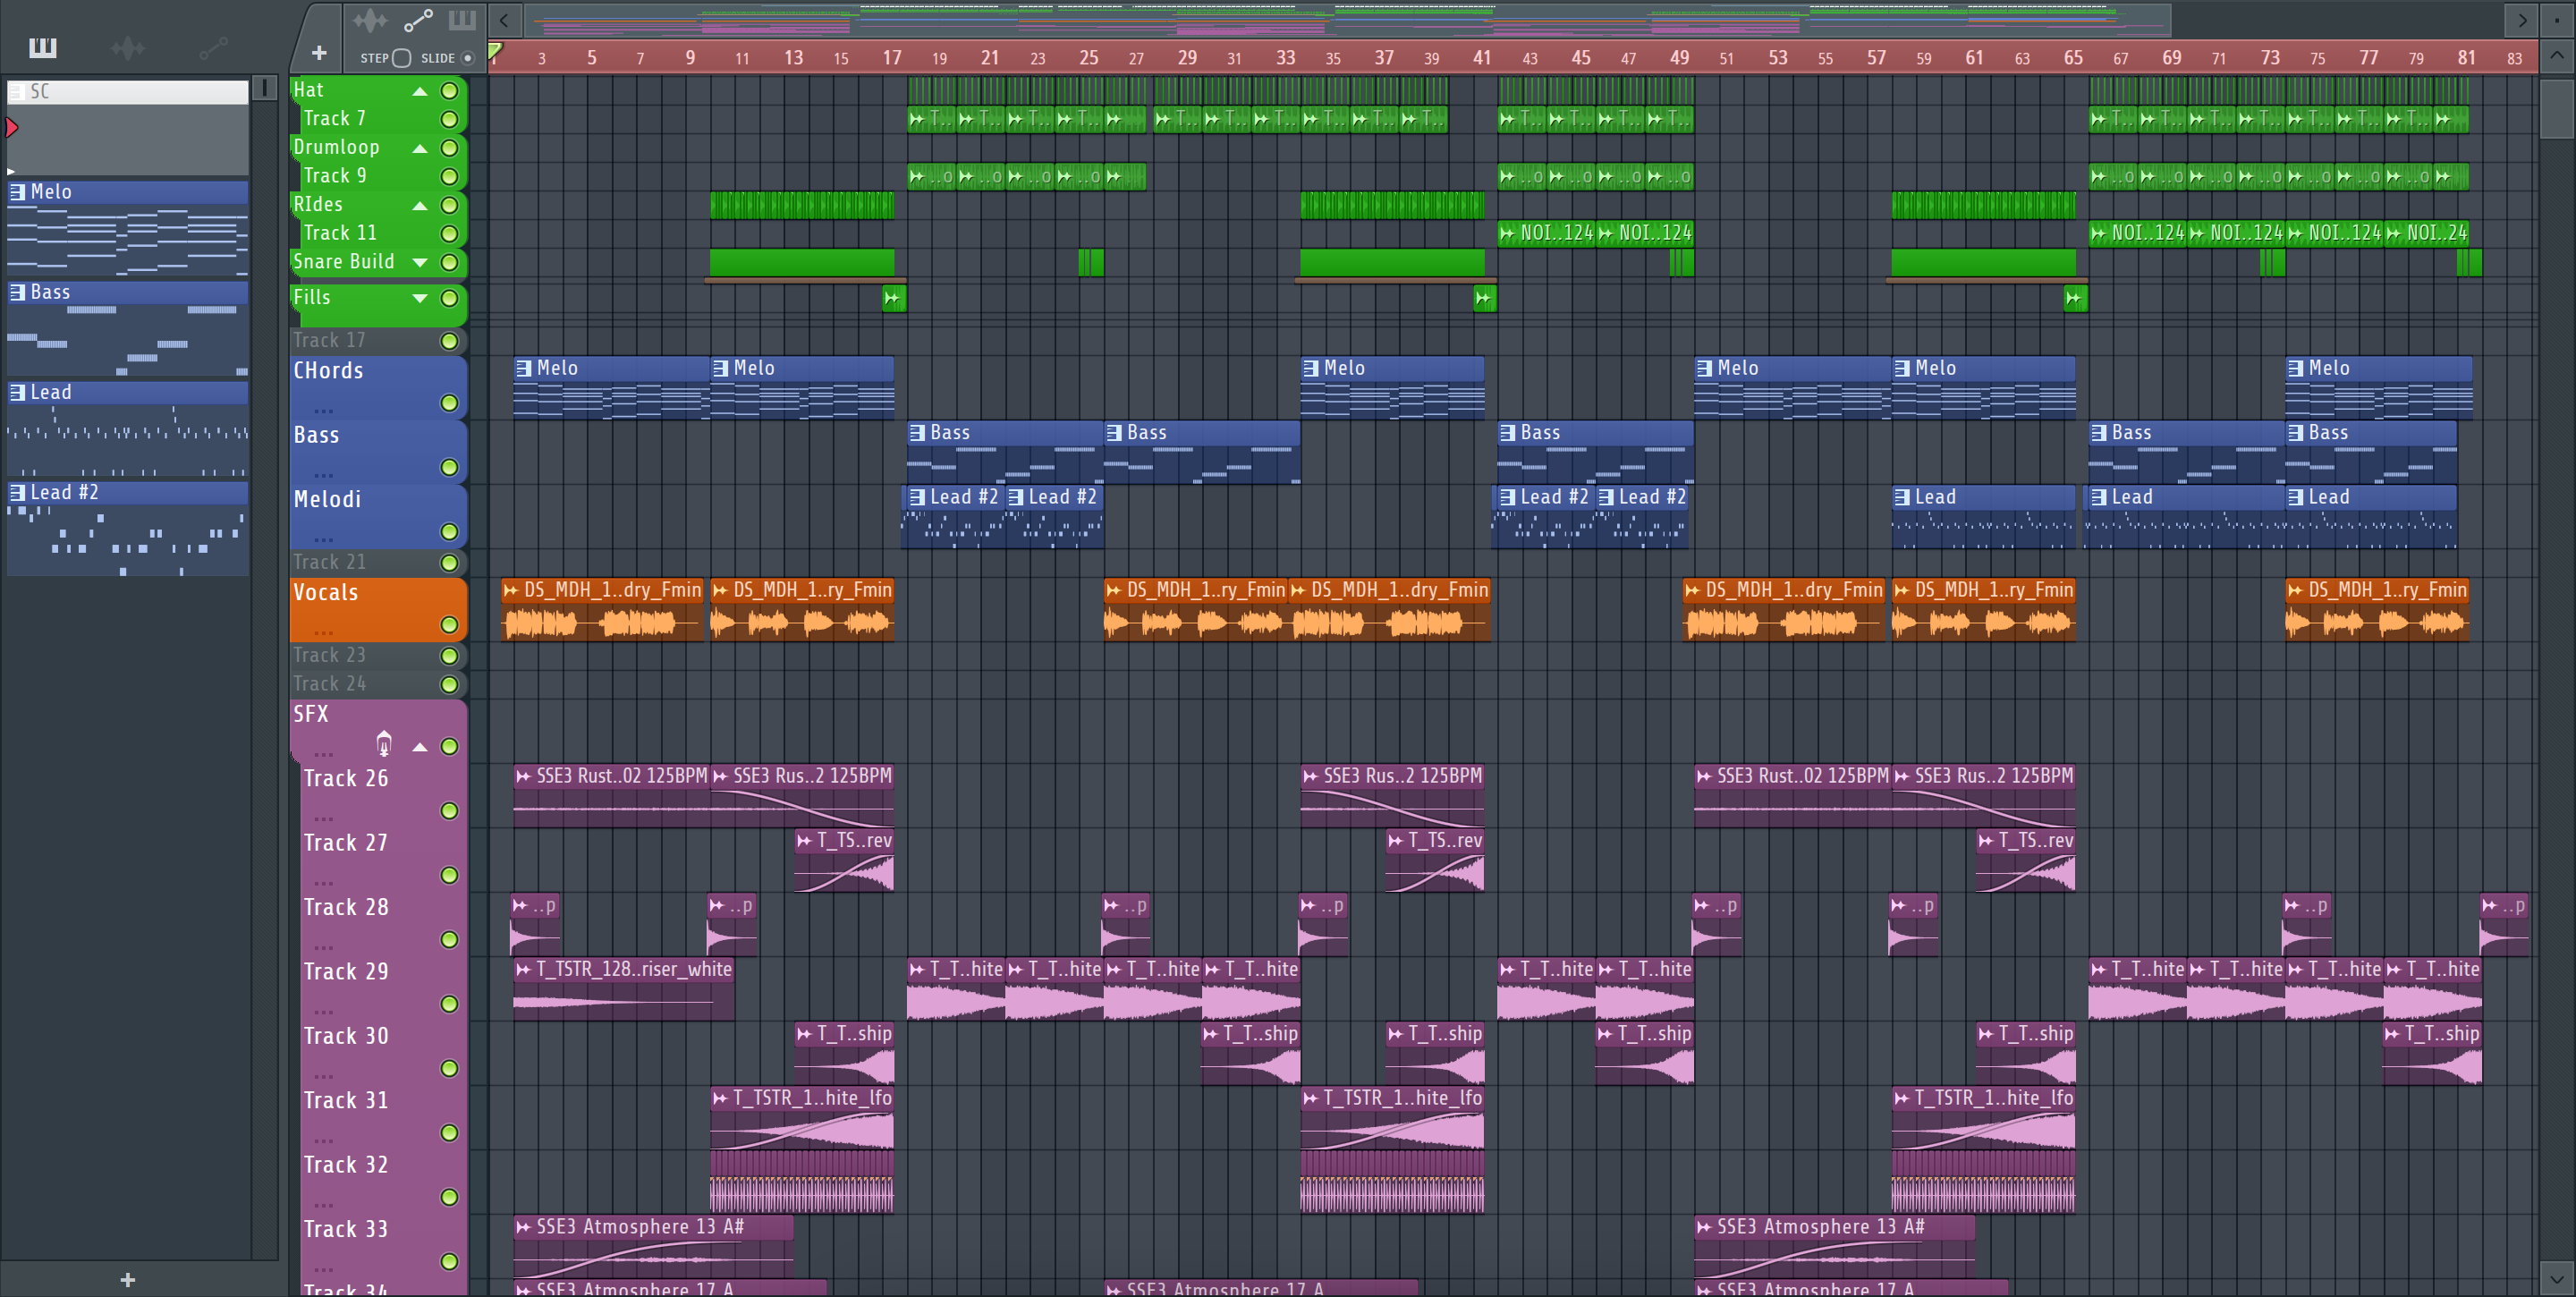Viewport: 2576px width, 1297px height.
Task: Mute the Bass track in playlist
Action: pyautogui.click(x=450, y=467)
